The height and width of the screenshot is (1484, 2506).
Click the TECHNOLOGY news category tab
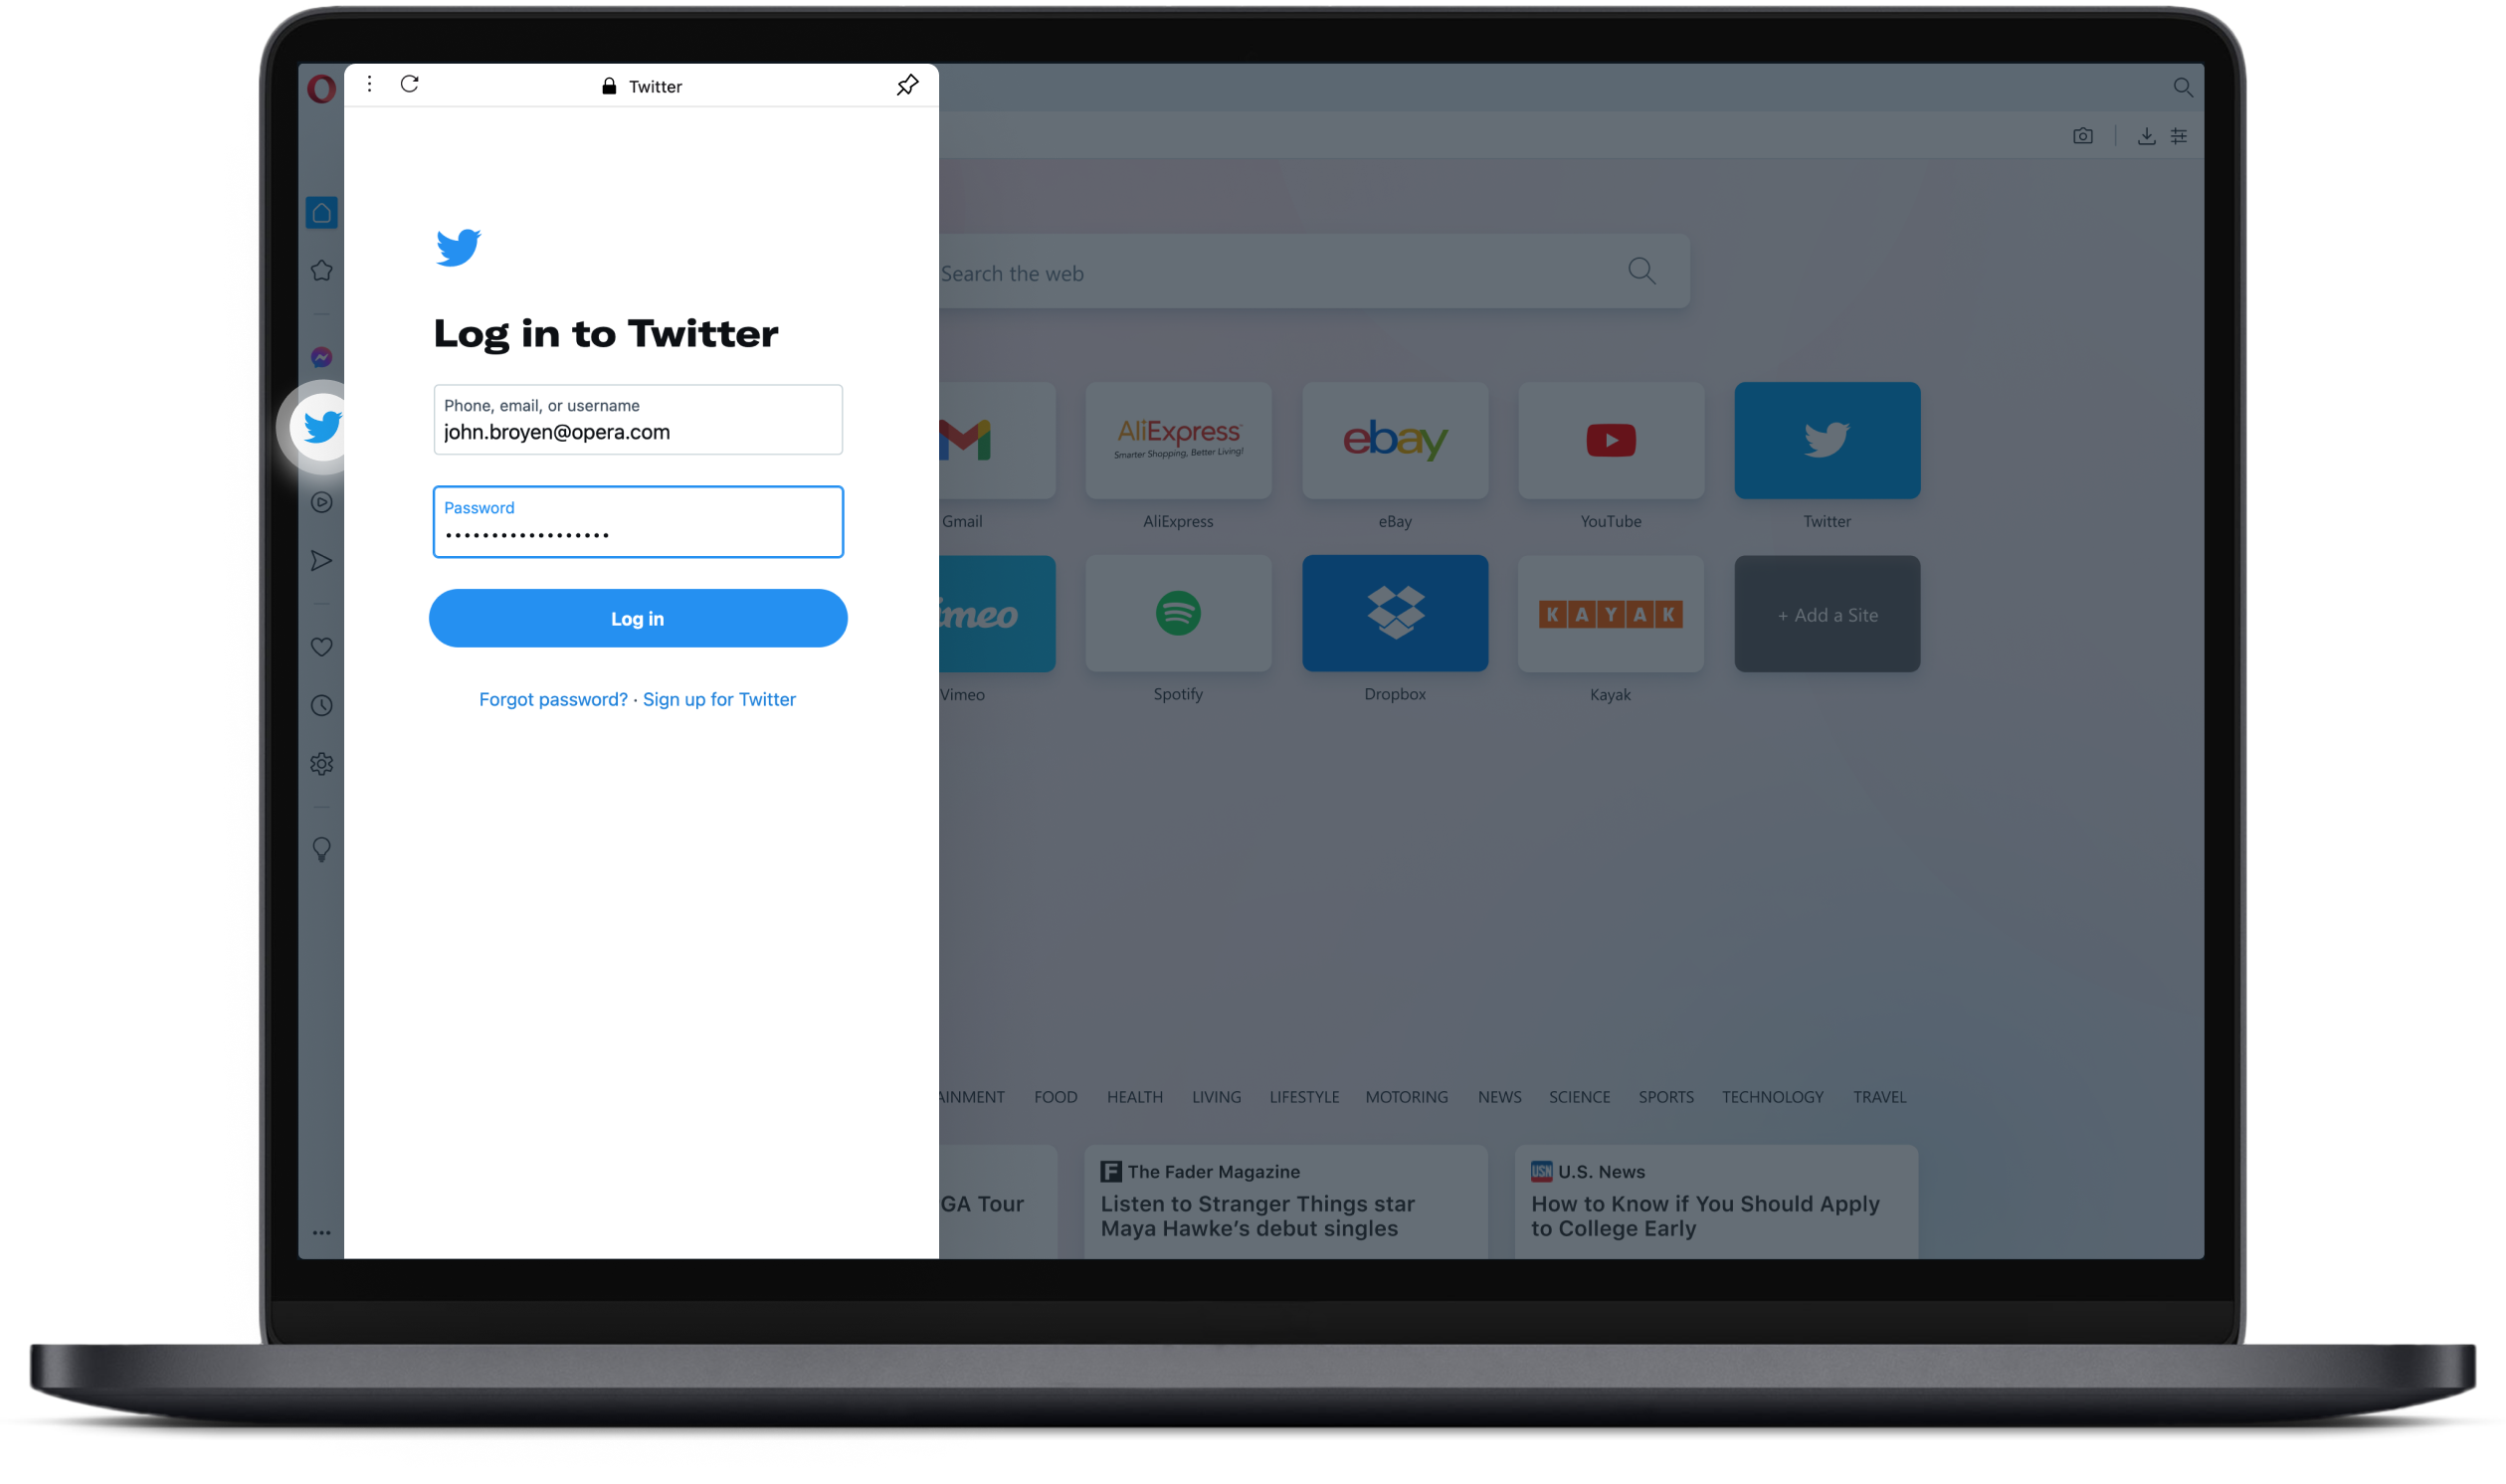(x=1773, y=1097)
